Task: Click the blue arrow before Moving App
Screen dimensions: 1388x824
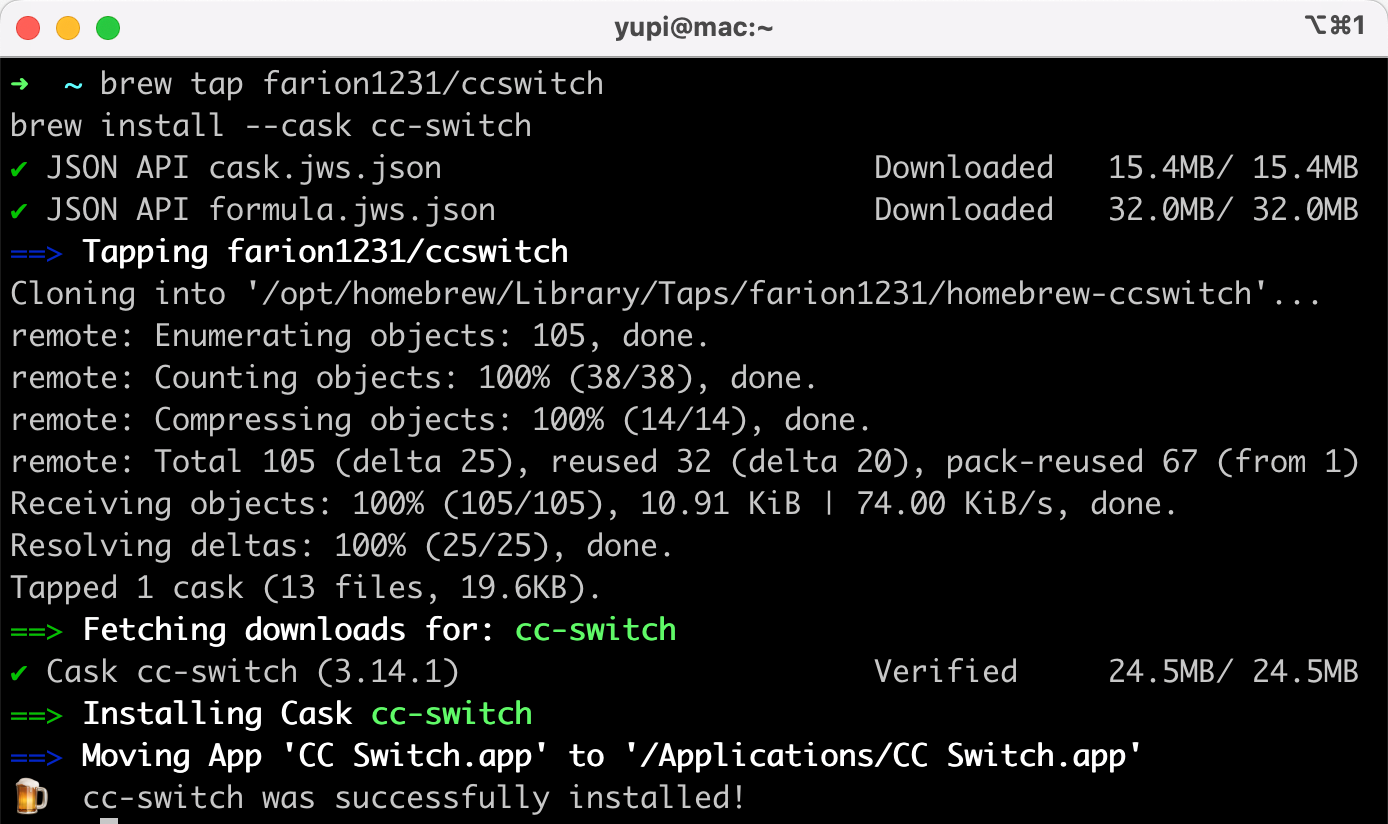Action: [x=36, y=756]
